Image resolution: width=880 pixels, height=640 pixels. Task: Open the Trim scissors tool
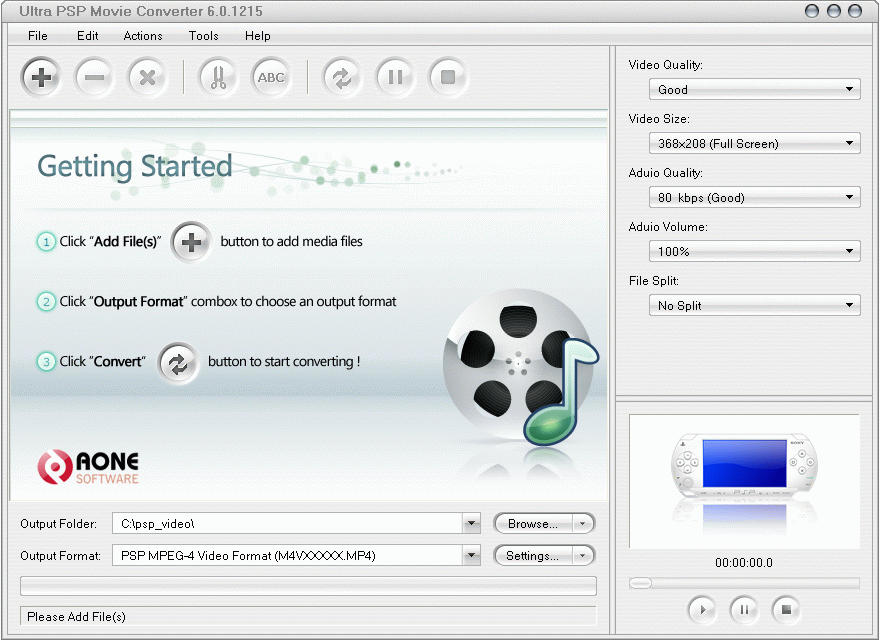[x=218, y=77]
